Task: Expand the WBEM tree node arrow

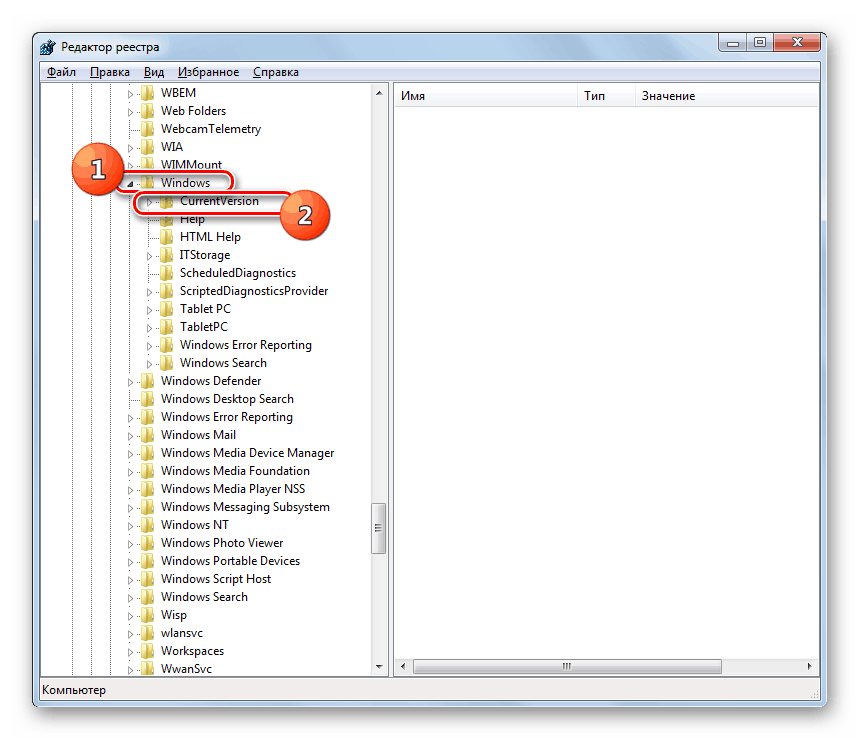Action: point(130,94)
